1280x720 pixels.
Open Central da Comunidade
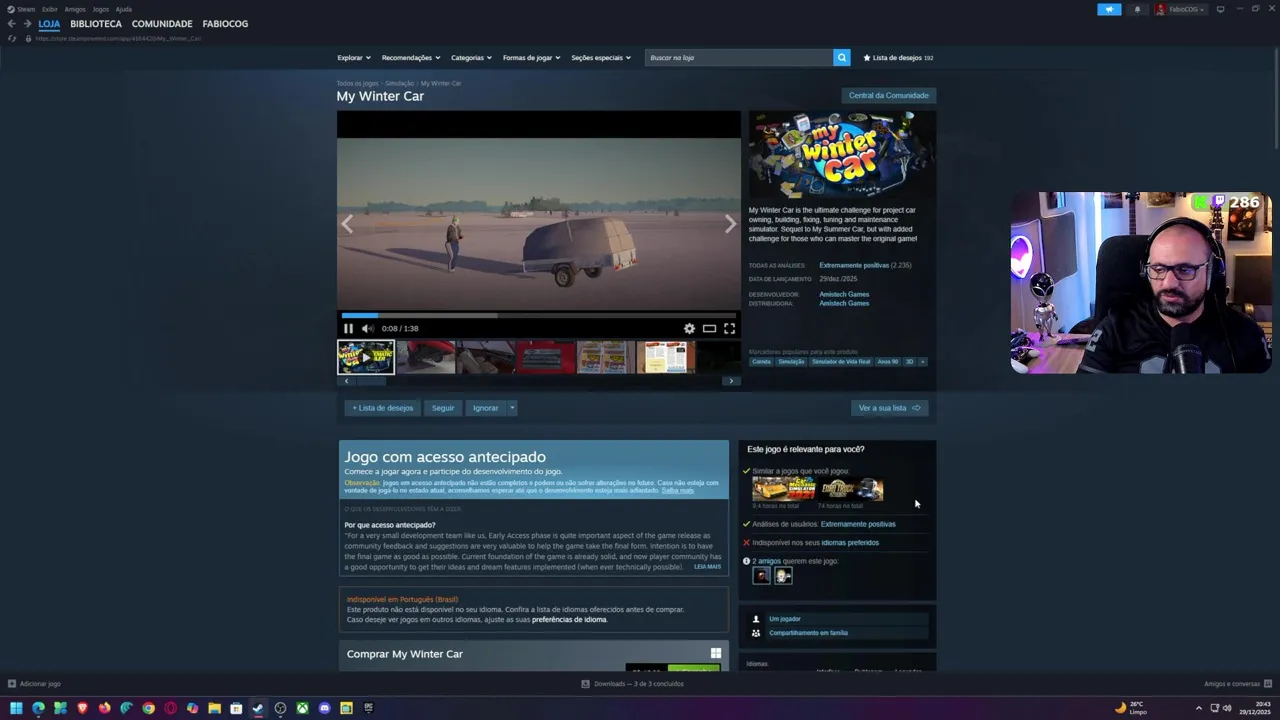pyautogui.click(x=888, y=95)
